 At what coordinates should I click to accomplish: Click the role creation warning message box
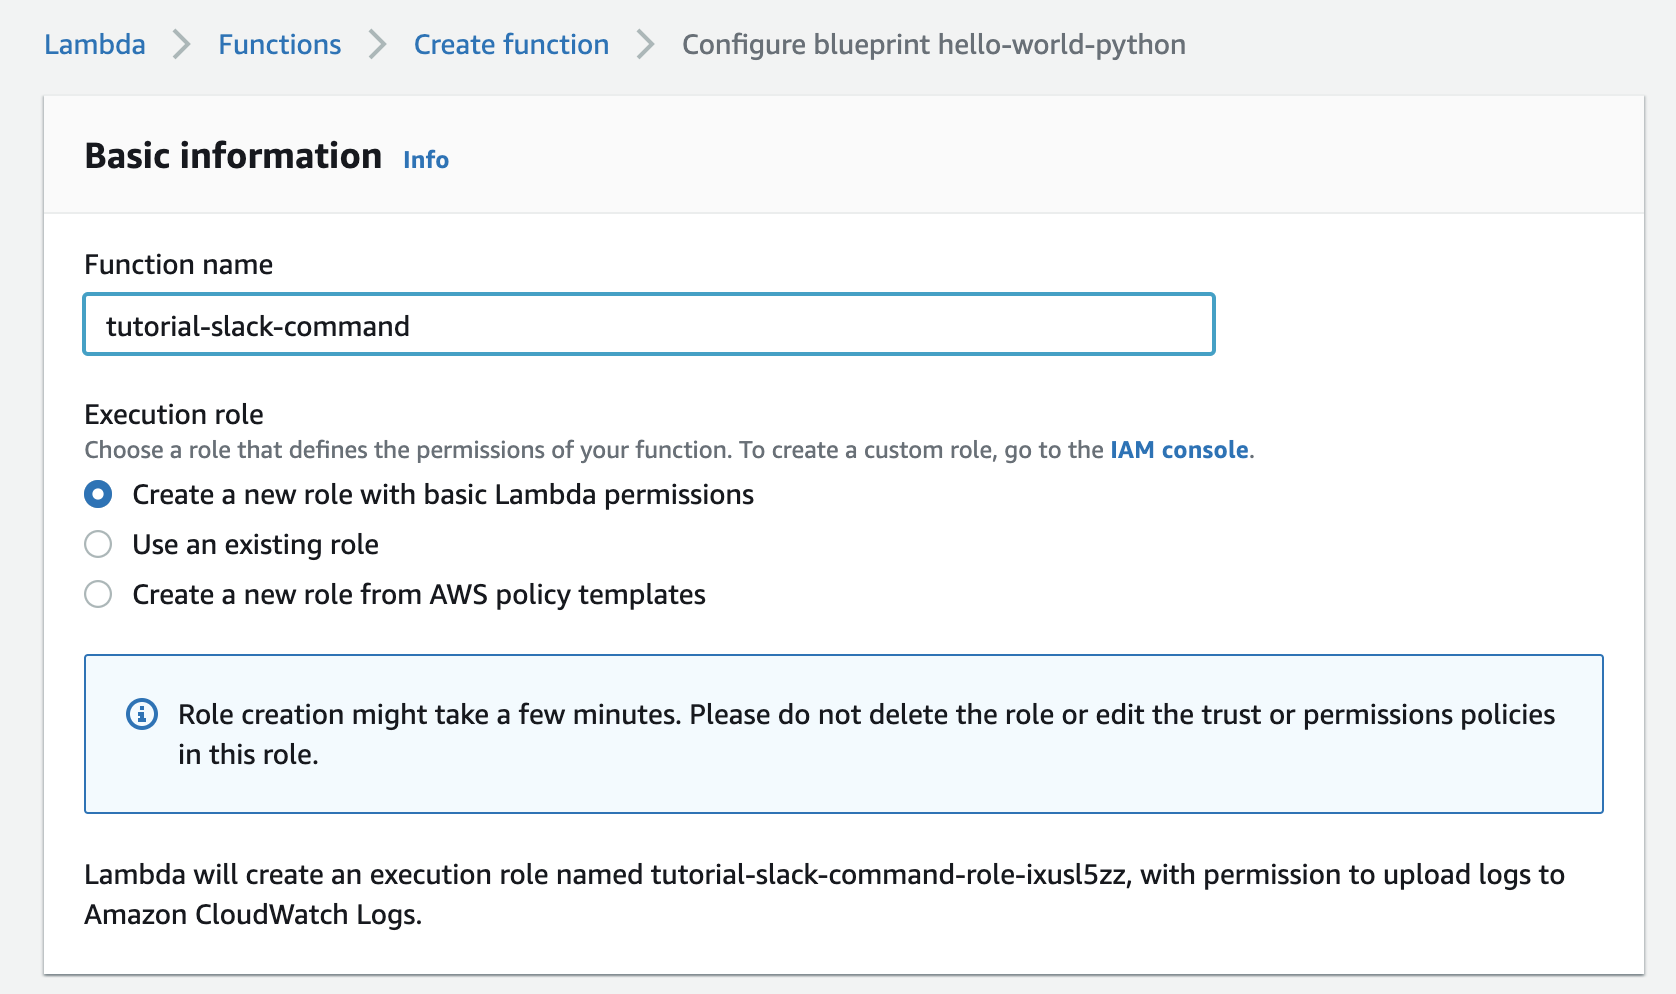click(x=843, y=734)
